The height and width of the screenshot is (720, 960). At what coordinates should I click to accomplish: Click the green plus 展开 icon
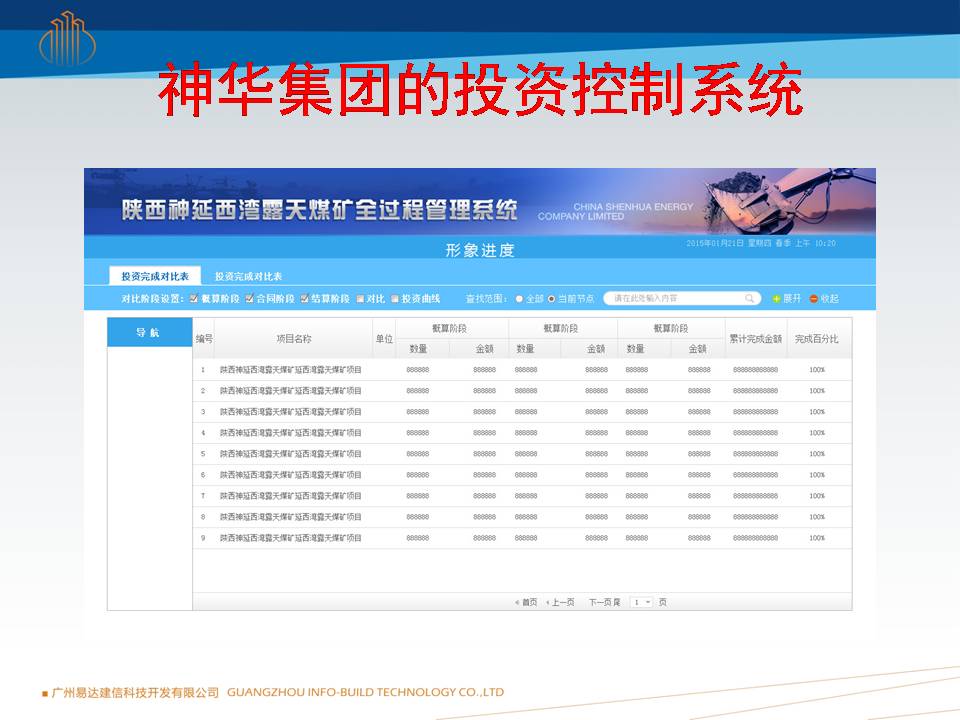[x=776, y=299]
